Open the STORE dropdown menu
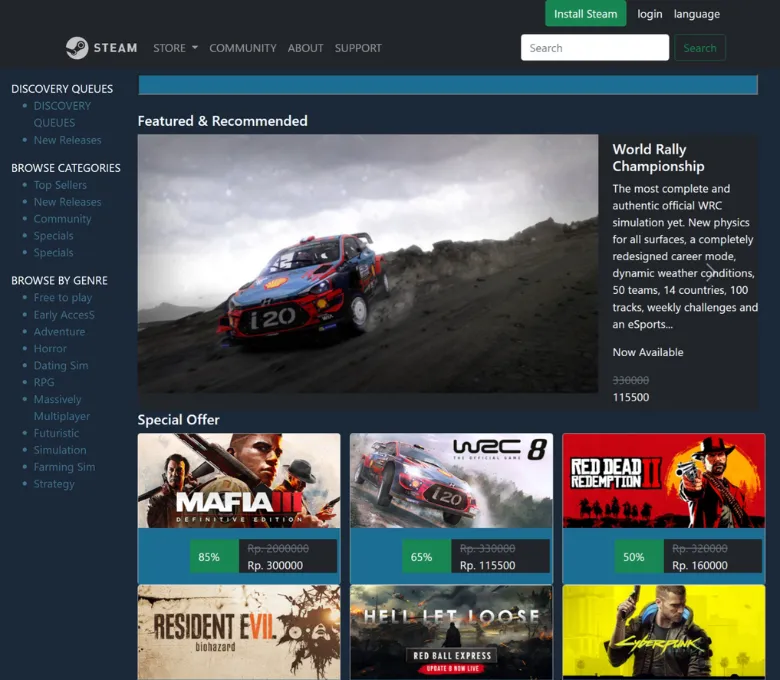The image size is (780, 680). (175, 48)
